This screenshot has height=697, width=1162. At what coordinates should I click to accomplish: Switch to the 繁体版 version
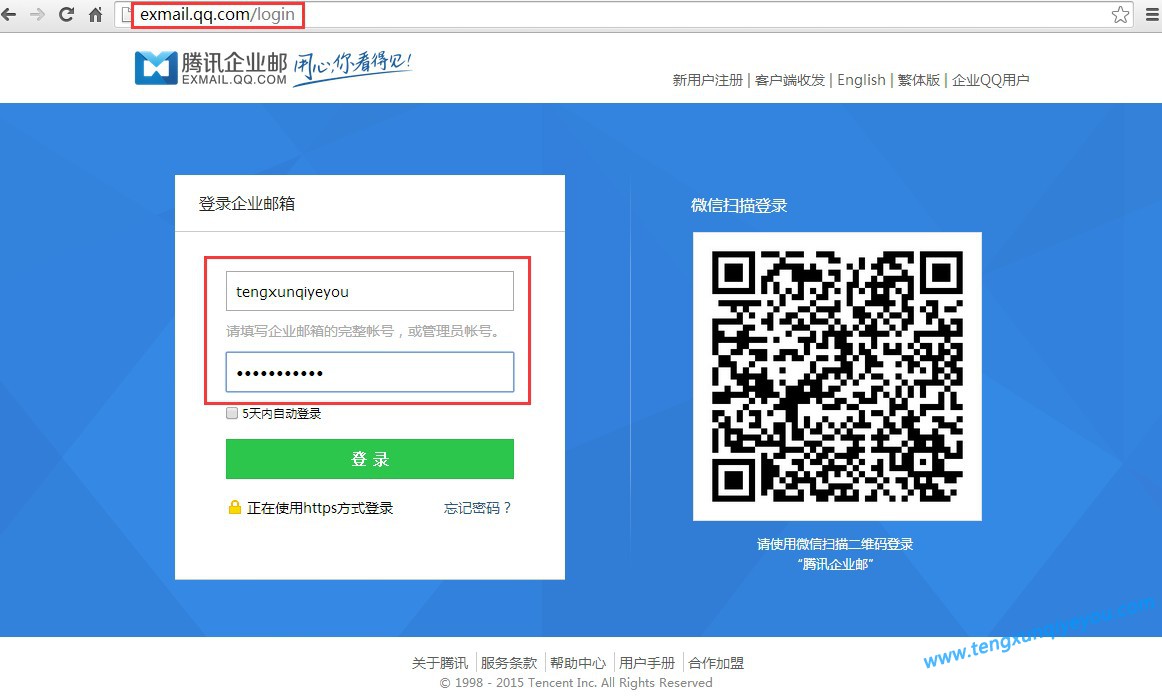tap(918, 80)
